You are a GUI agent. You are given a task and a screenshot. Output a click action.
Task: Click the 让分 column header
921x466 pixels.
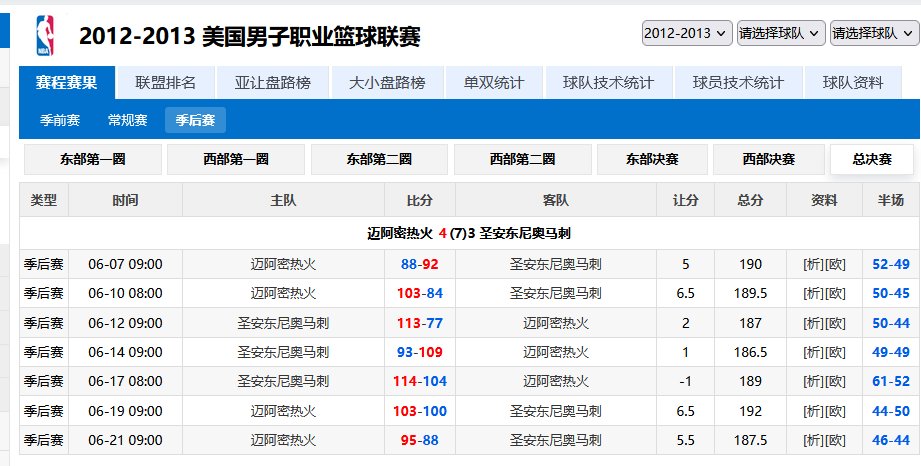[x=685, y=200]
